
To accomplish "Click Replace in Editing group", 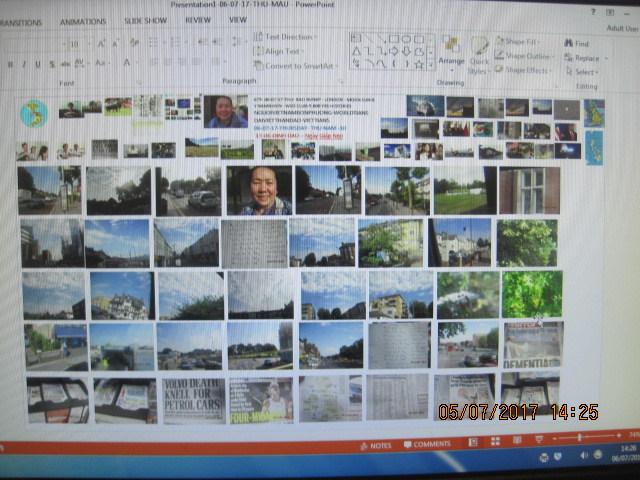I will point(585,58).
